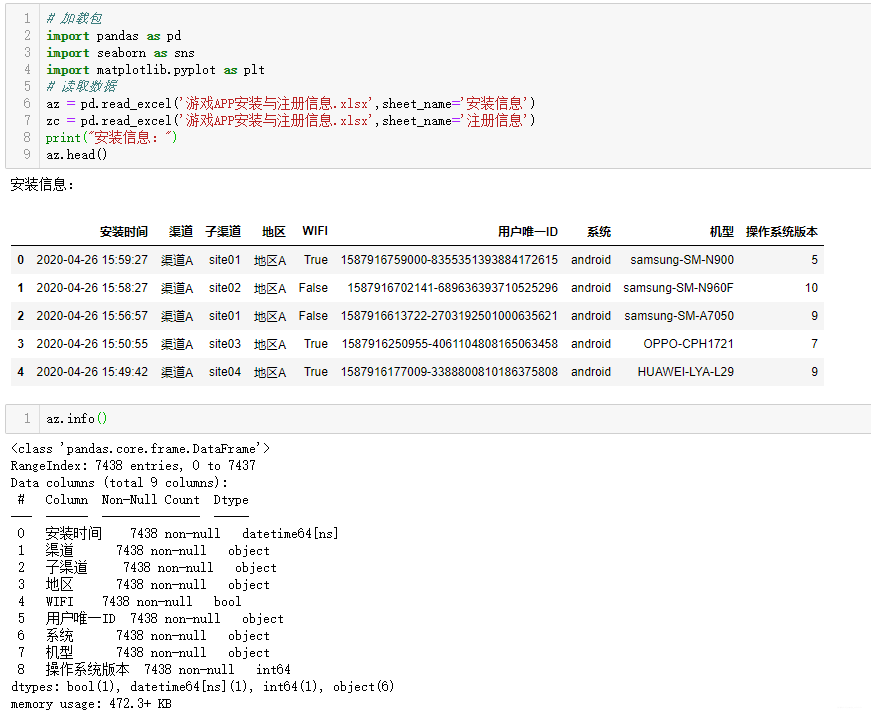Click True in the site03 row
Image resolution: width=871 pixels, height=718 pixels.
[316, 344]
